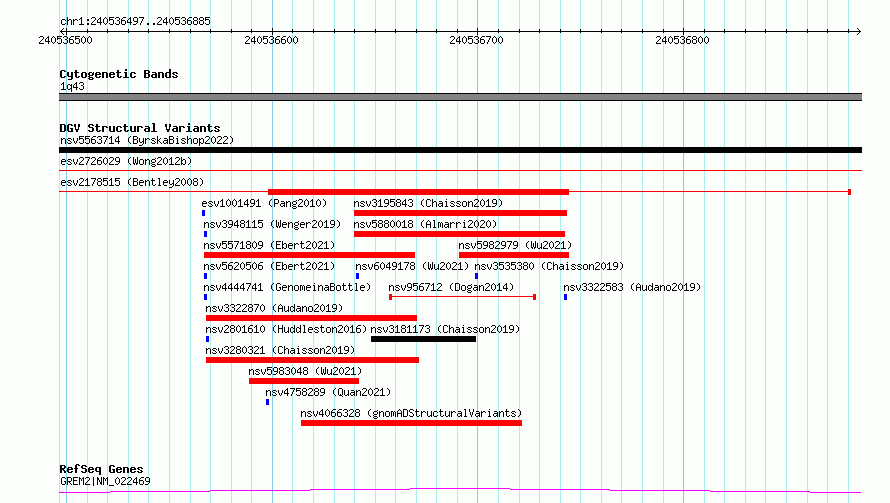Viewport: 890px width, 503px height.
Task: Click blue marker under nsv3948115 (Wenger2019)
Action: click(205, 234)
